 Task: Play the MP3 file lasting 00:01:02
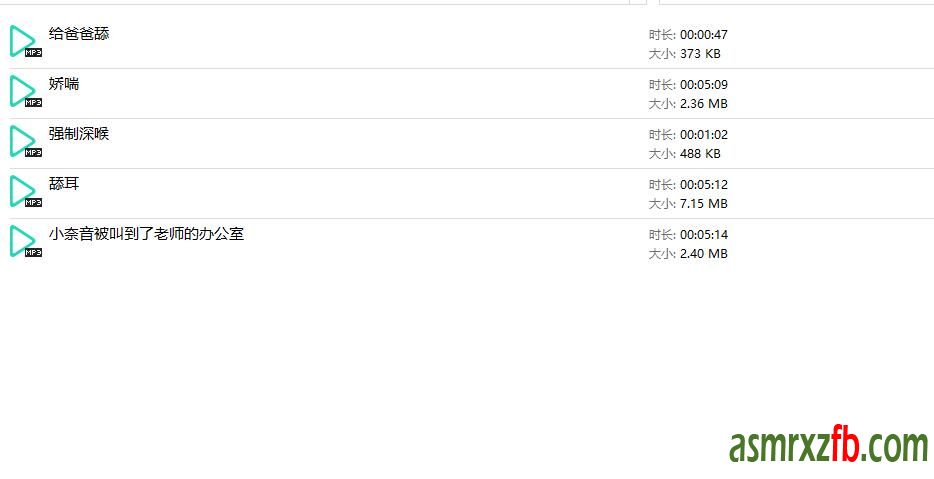click(x=26, y=141)
